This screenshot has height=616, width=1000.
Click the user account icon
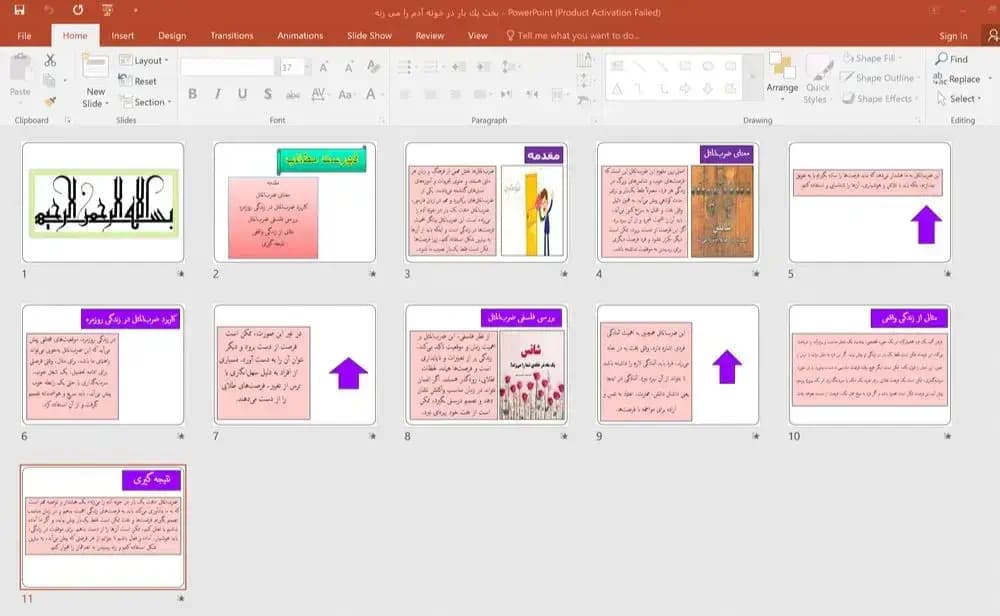click(992, 36)
